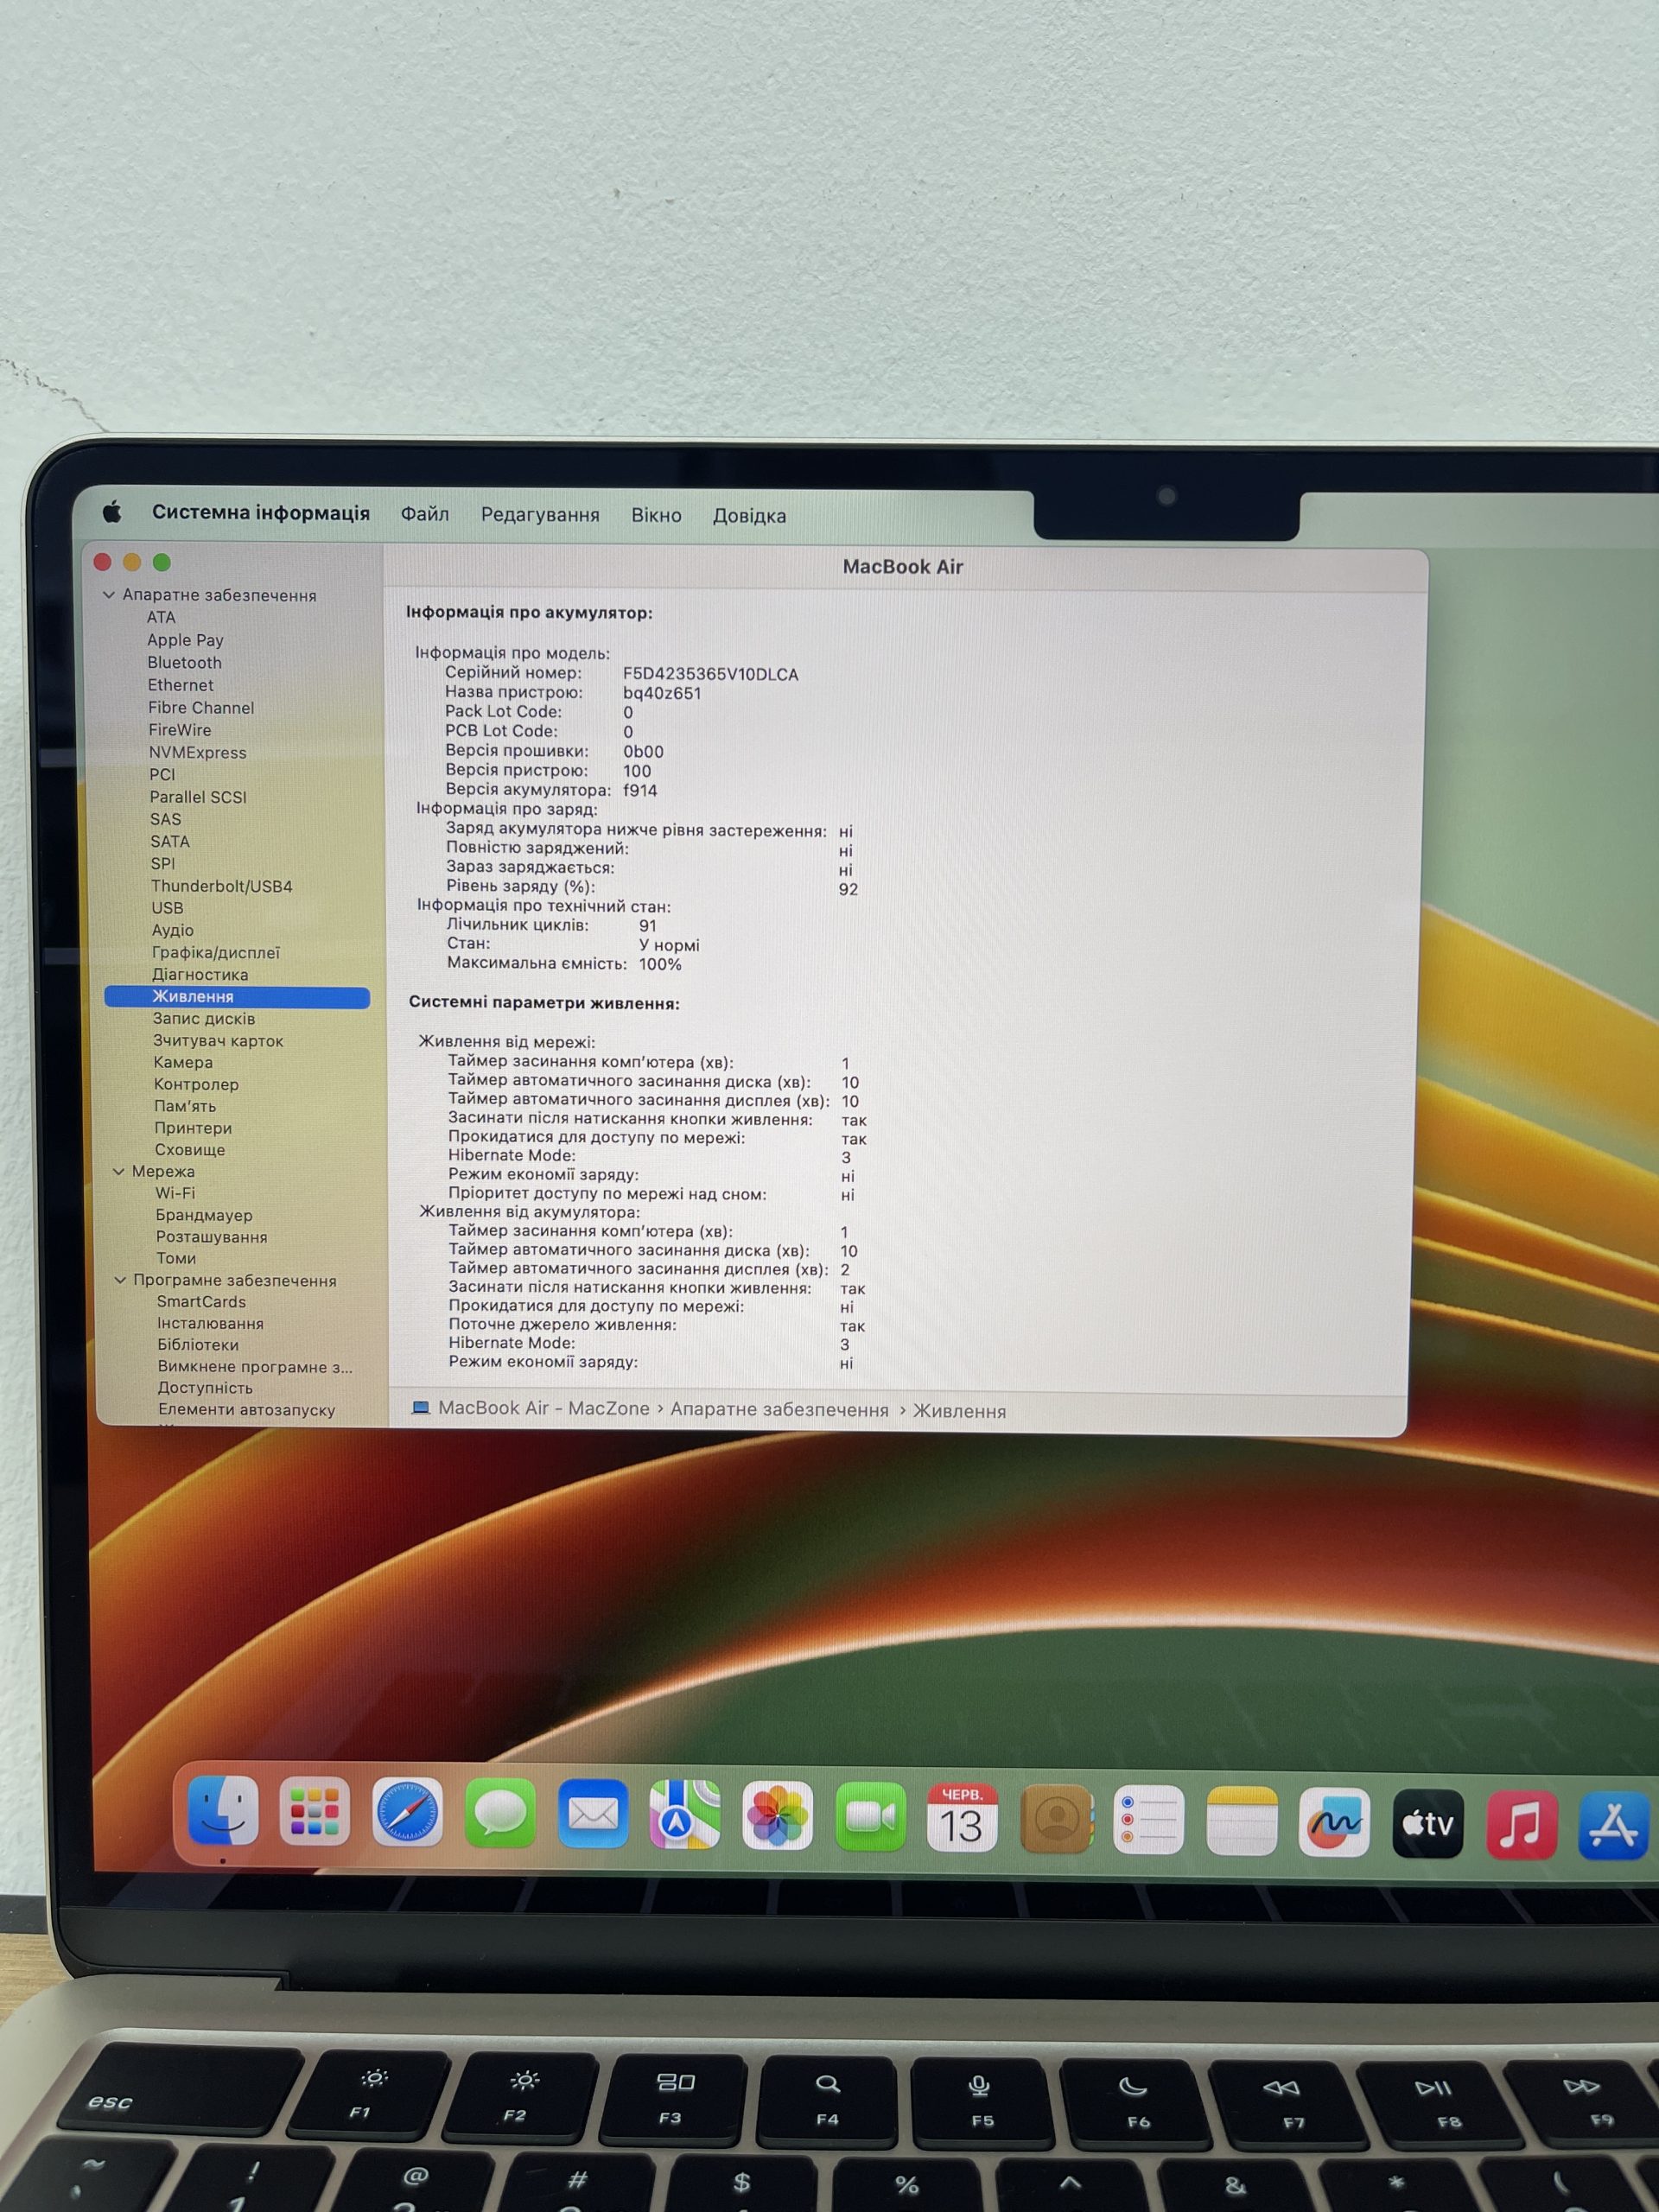Collapse Програмне забезпечення section
The image size is (1659, 2212).
click(x=120, y=1280)
